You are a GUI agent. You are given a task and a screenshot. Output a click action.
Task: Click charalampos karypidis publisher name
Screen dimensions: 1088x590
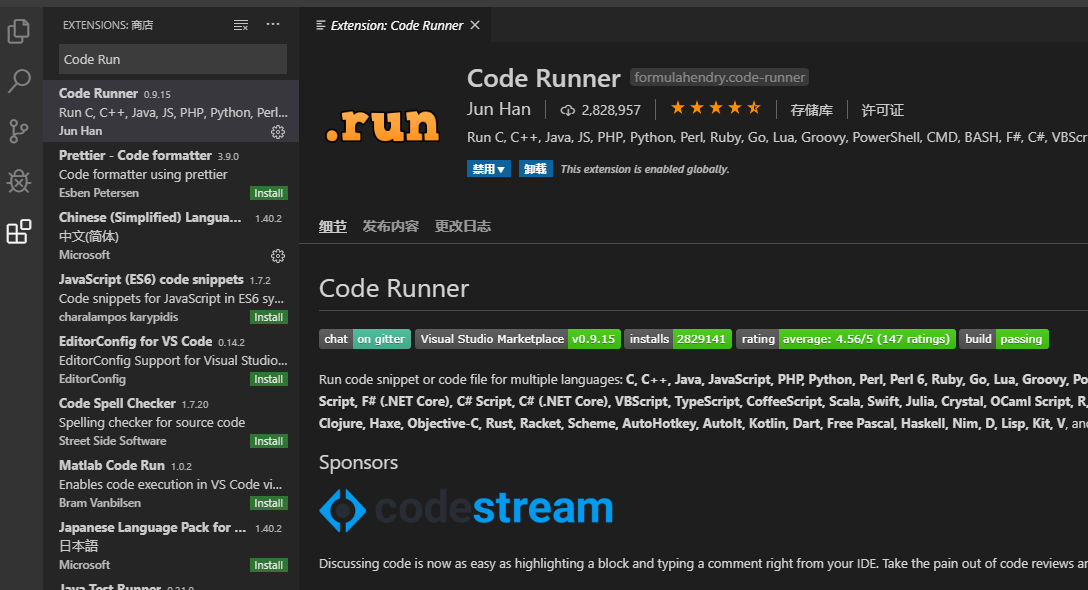[119, 317]
